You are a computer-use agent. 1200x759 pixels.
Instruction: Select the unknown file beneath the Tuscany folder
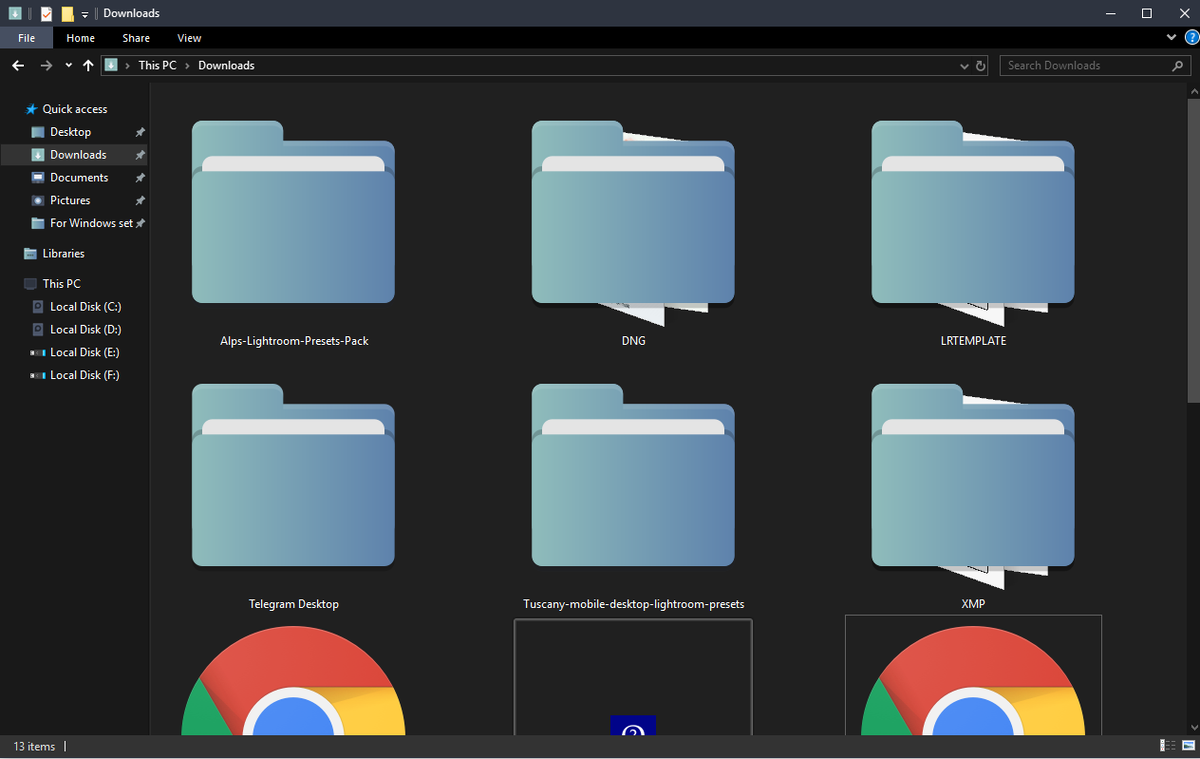pos(633,677)
